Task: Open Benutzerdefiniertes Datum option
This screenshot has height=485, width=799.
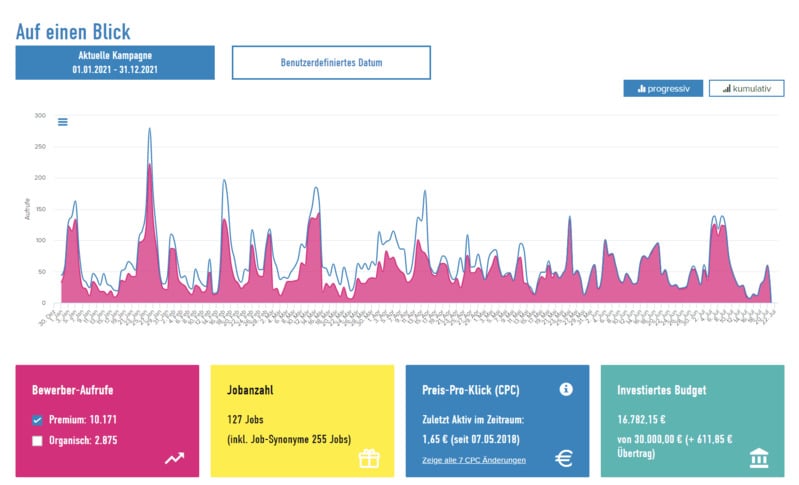Action: click(x=331, y=63)
